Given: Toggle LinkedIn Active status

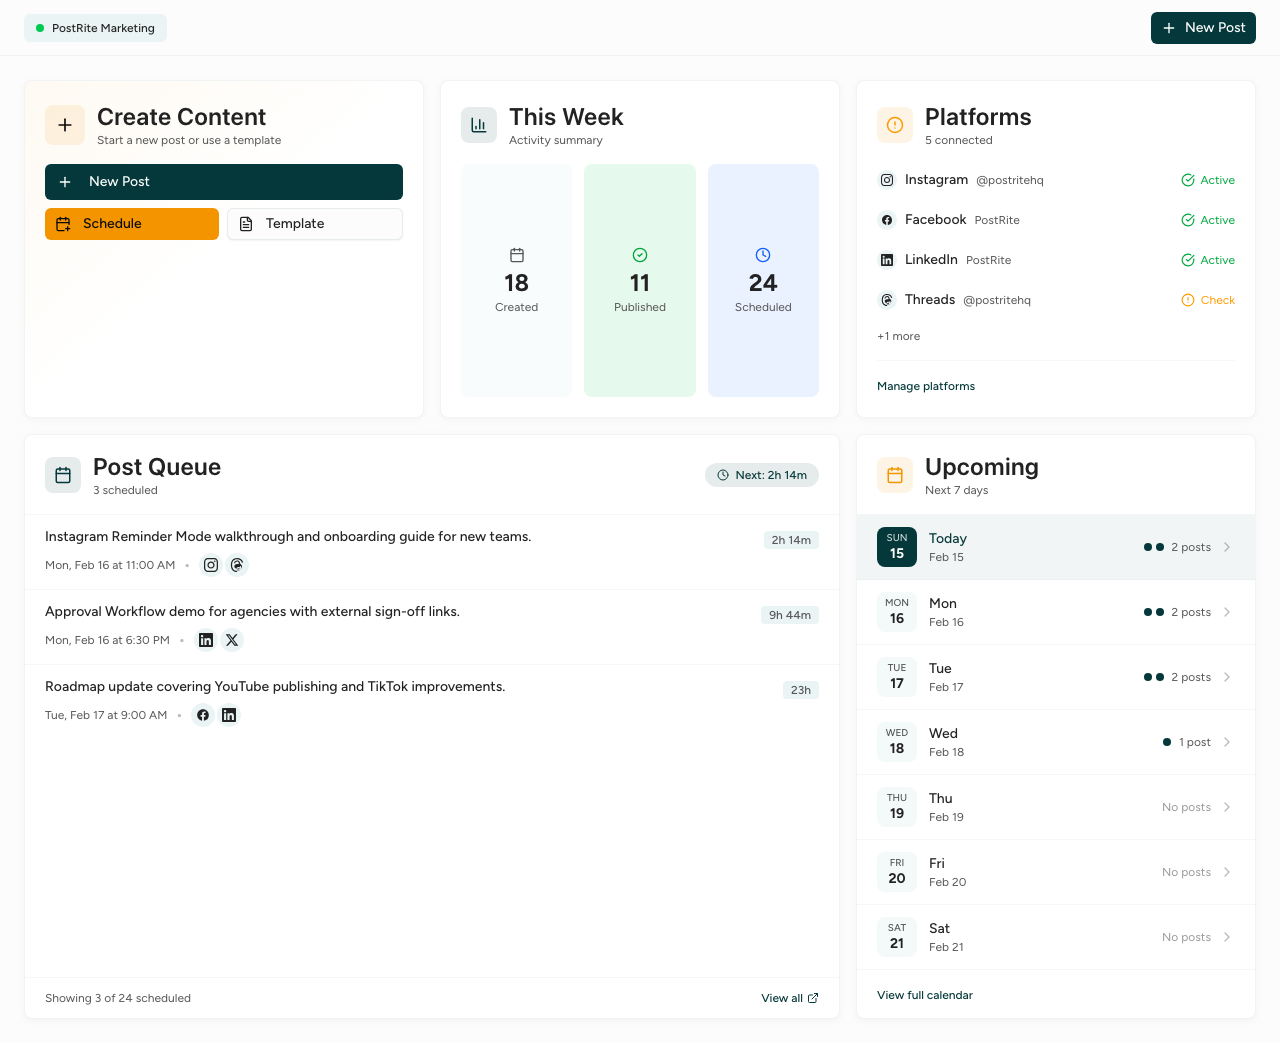Looking at the screenshot, I should click(1208, 260).
